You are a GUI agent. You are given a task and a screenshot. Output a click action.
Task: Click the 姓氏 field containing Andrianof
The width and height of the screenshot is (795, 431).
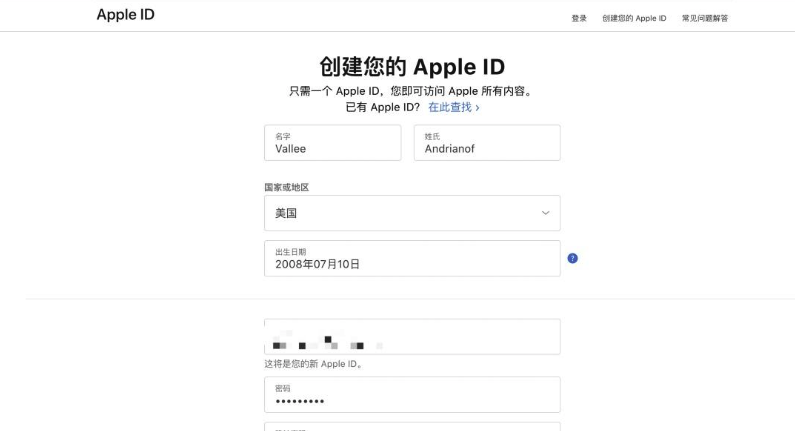(487, 143)
